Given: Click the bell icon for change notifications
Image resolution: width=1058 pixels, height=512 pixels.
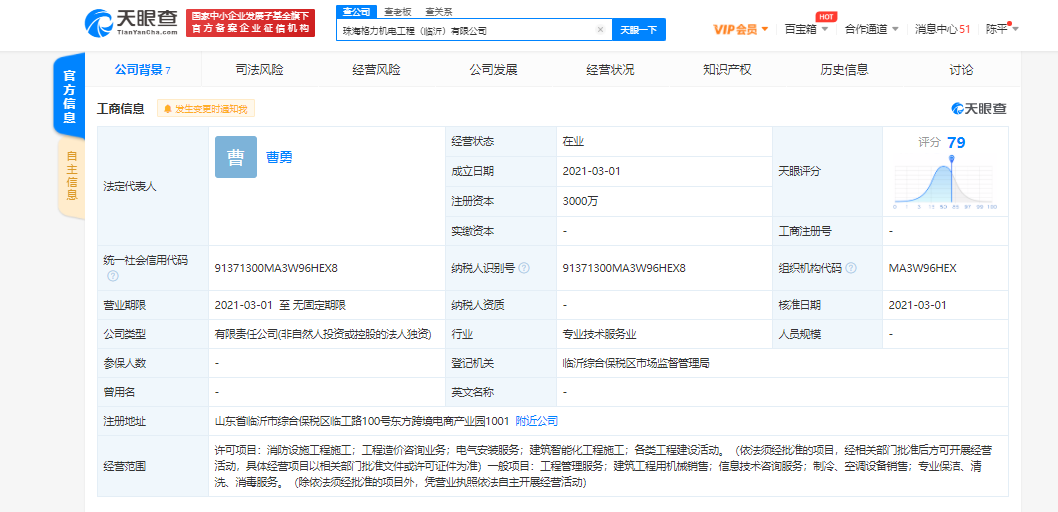Looking at the screenshot, I should [x=167, y=109].
